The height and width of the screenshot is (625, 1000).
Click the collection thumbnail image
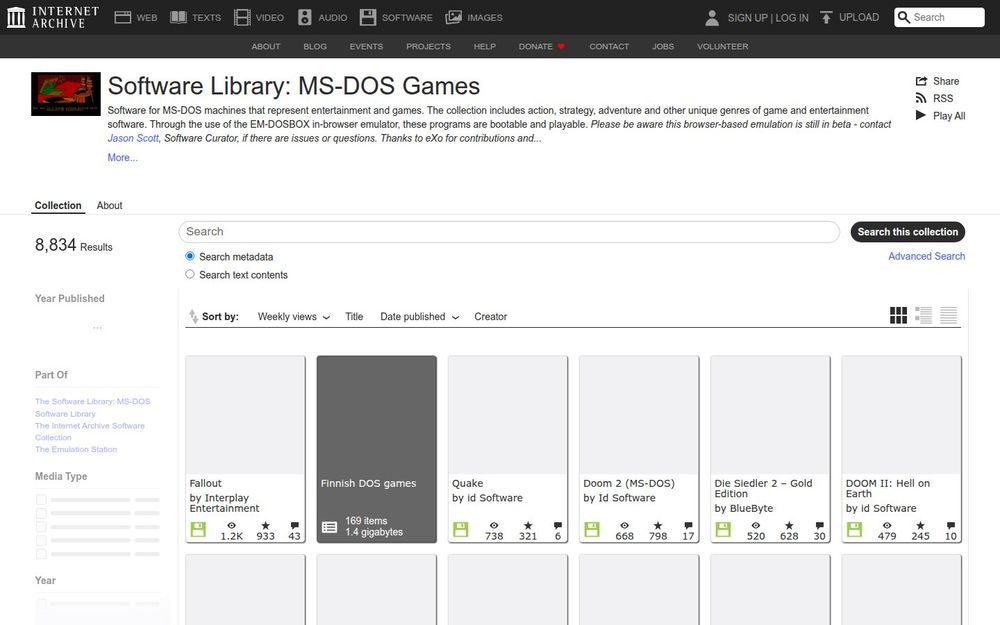66,94
